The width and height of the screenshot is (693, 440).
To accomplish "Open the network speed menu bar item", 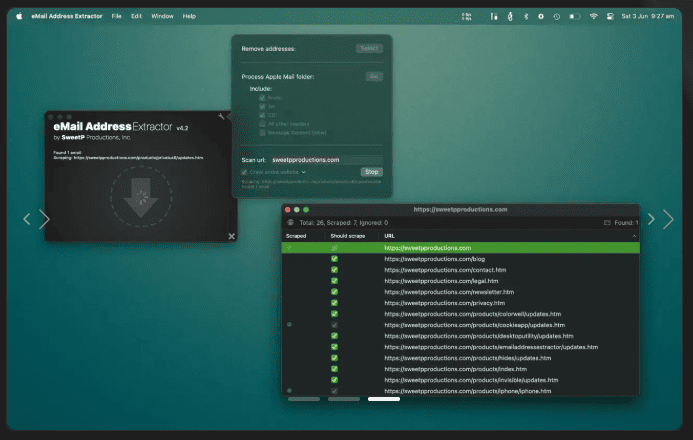I will [x=467, y=16].
